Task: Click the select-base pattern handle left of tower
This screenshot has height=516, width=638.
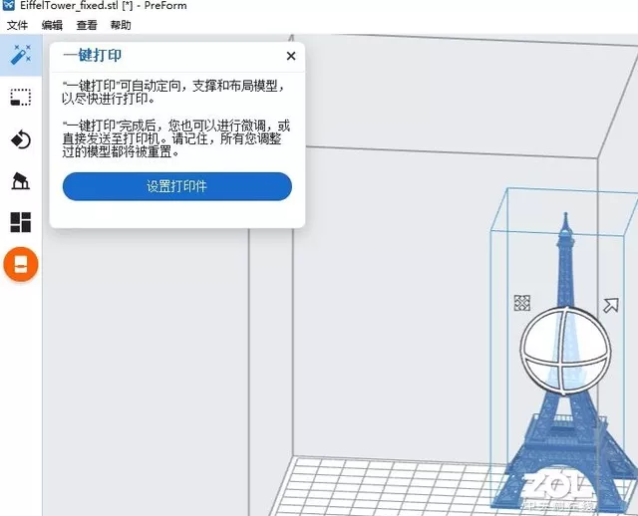Action: click(x=522, y=303)
